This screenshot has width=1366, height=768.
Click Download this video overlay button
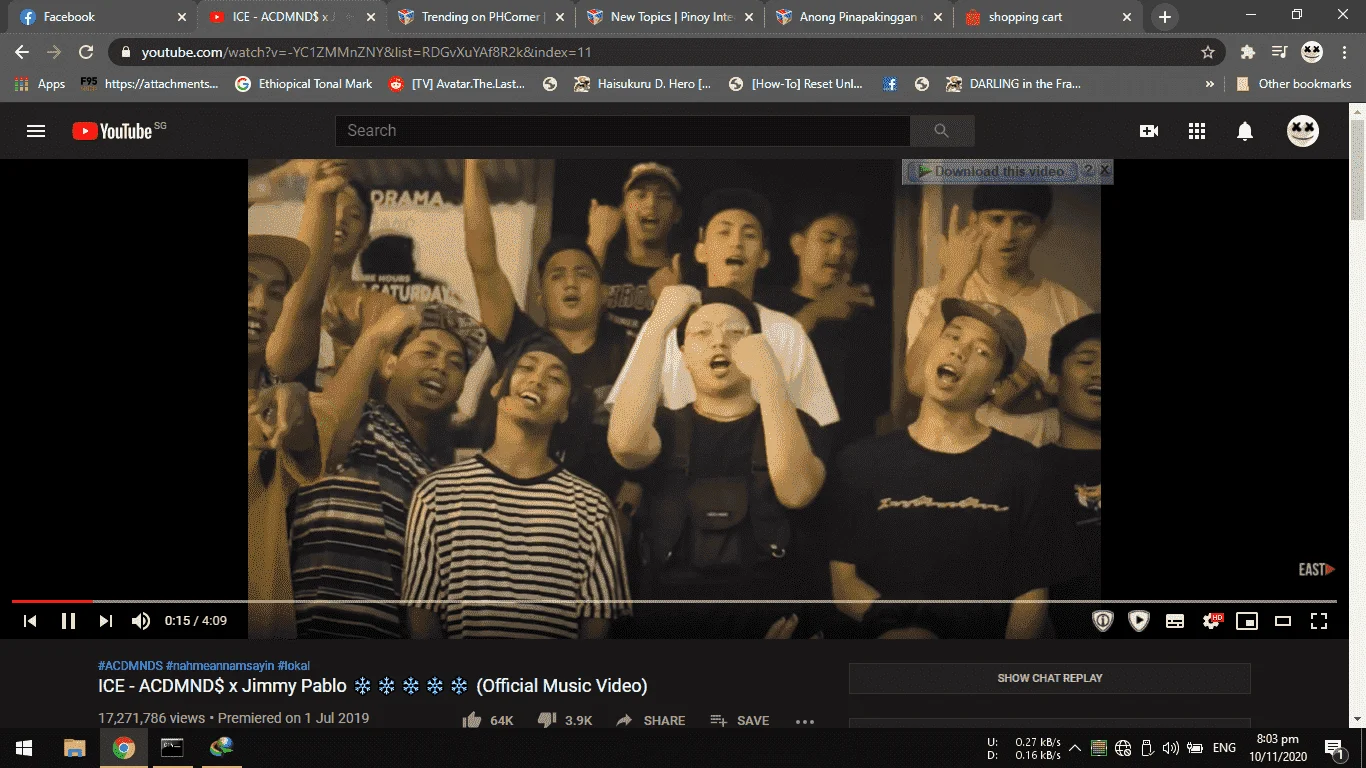991,171
